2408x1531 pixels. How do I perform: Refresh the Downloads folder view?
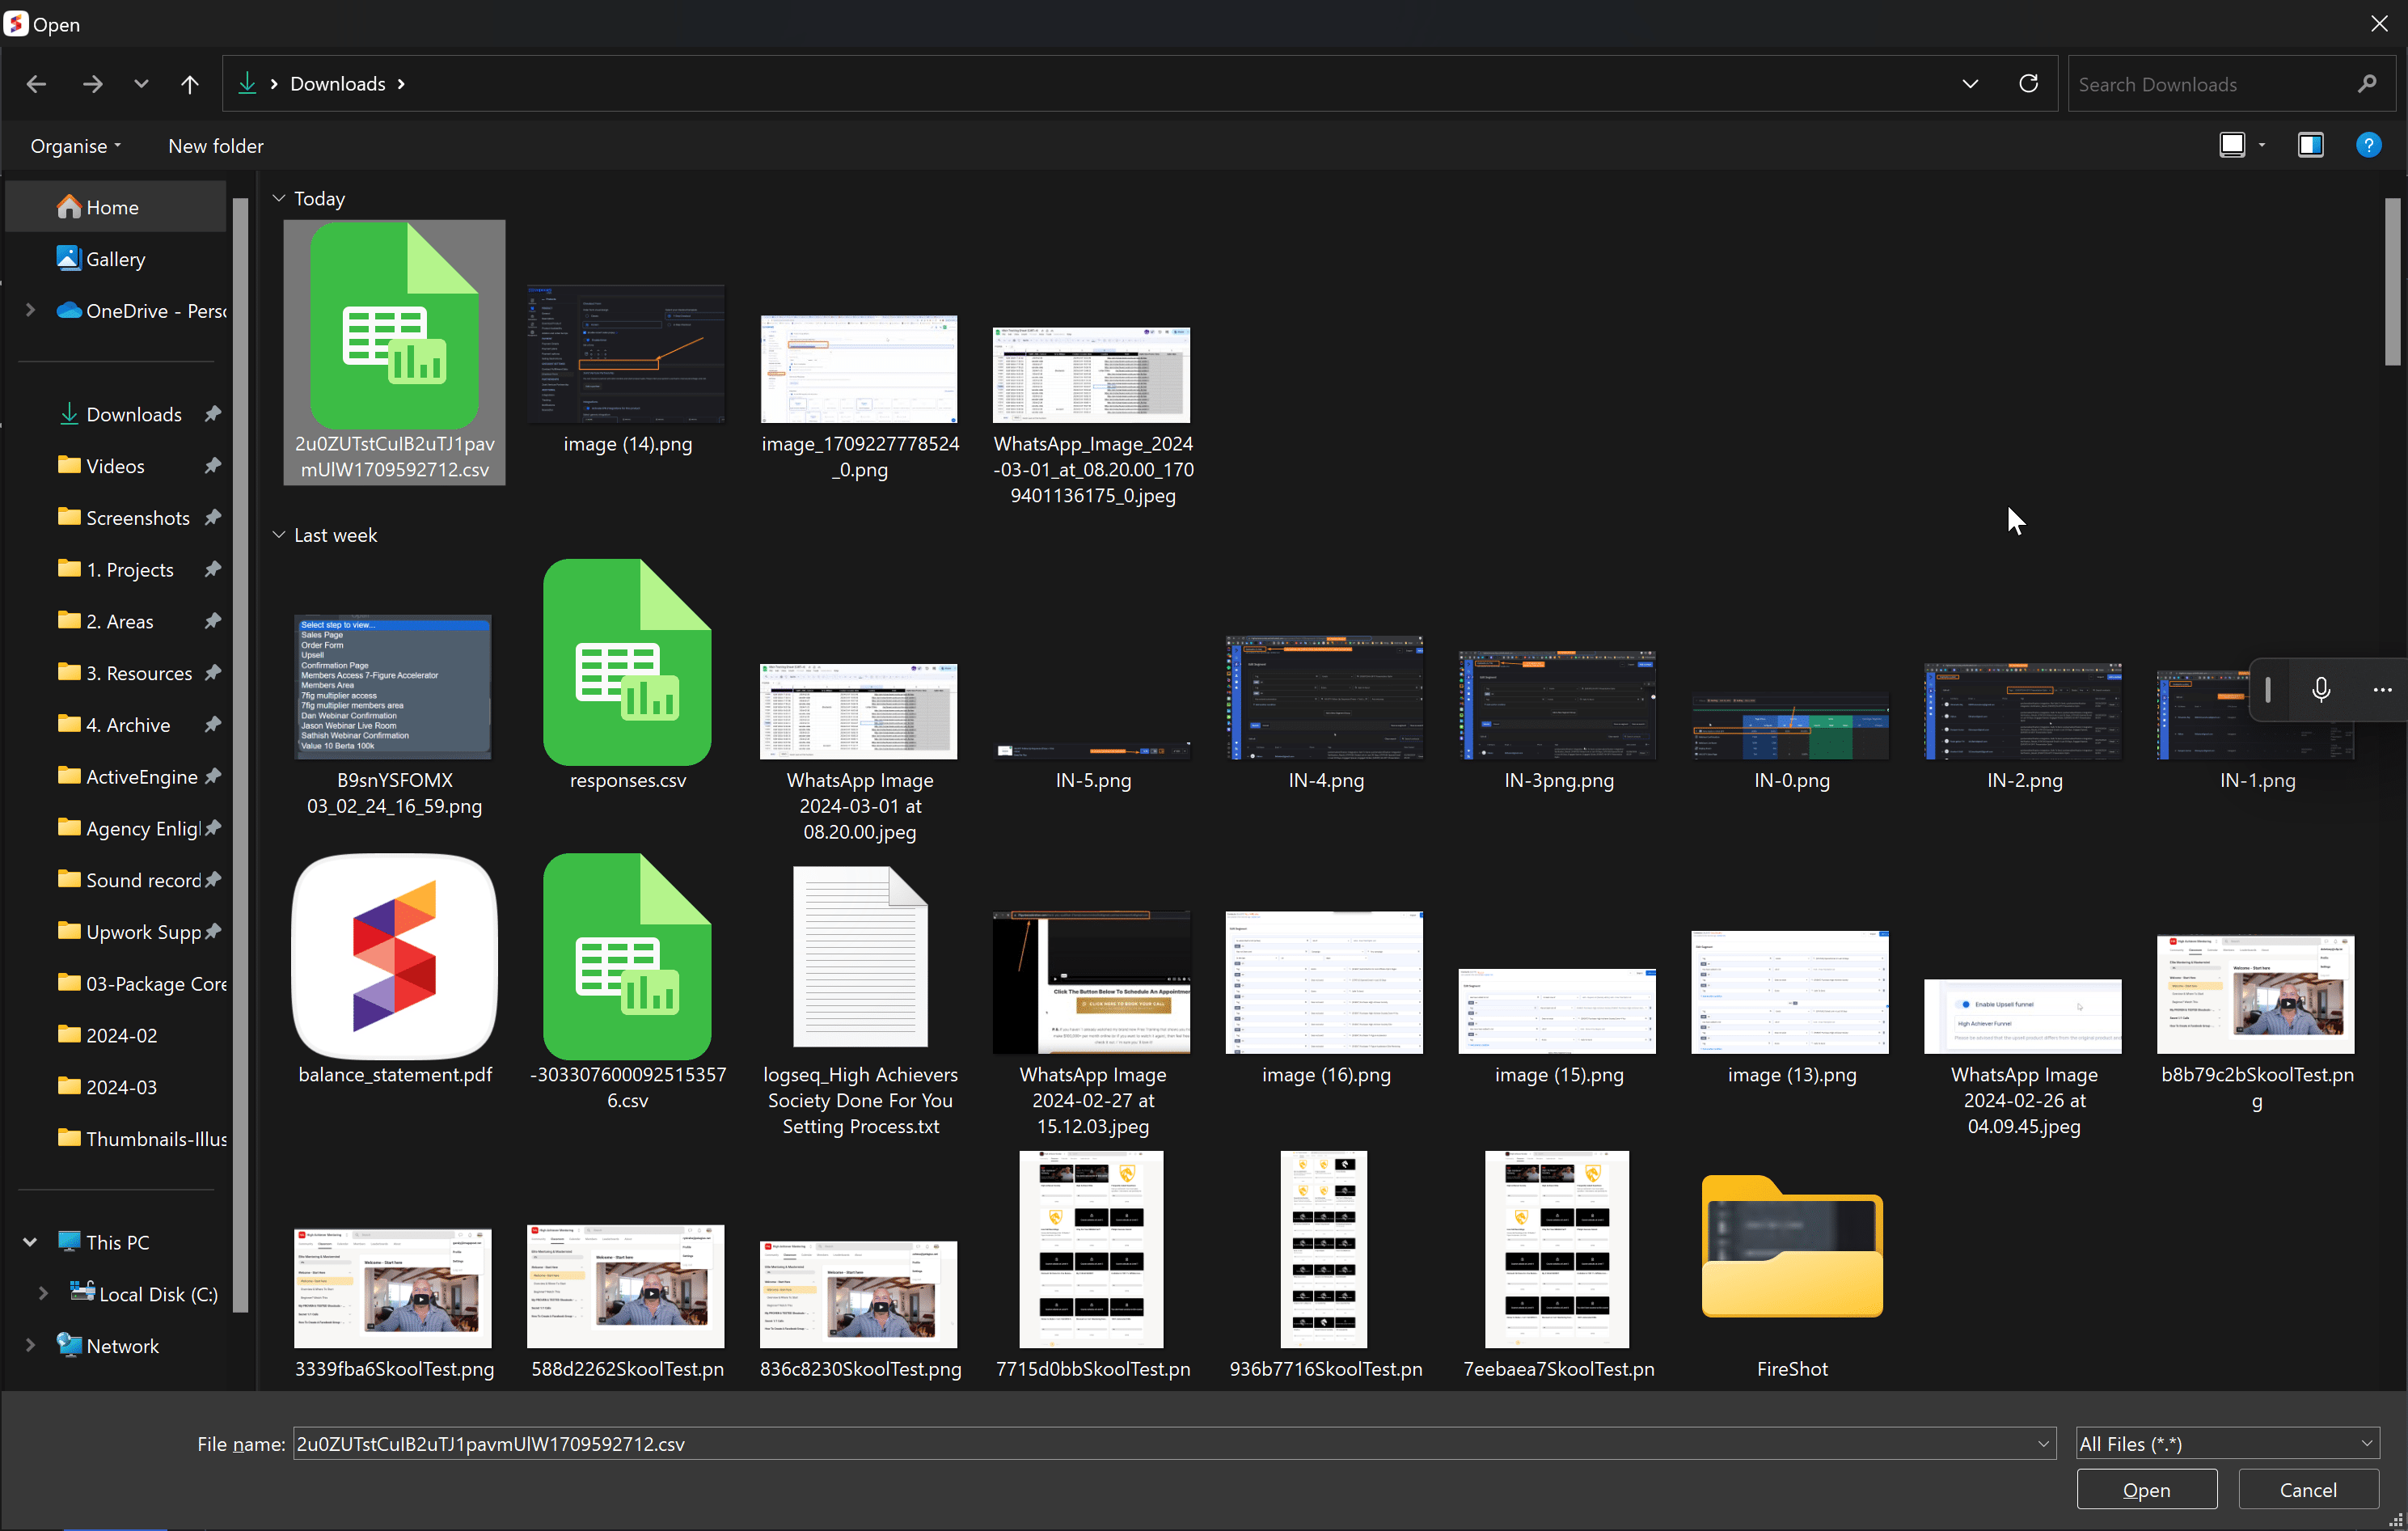[2029, 83]
